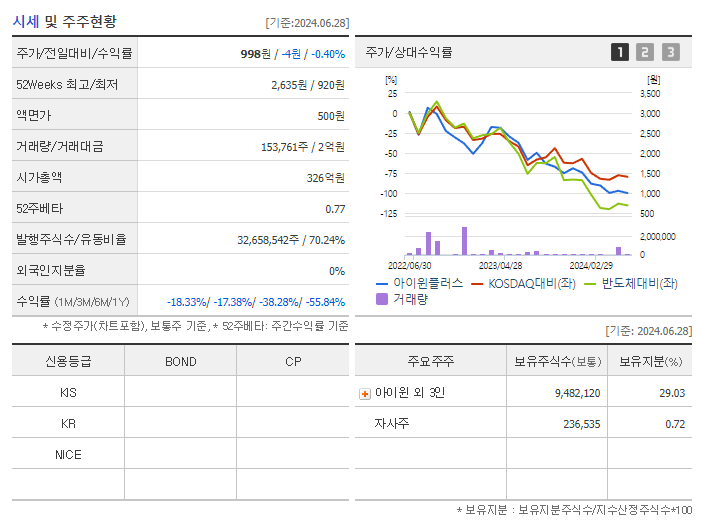Select the 500원 face value
This screenshot has height=525, width=702.
[x=331, y=116]
